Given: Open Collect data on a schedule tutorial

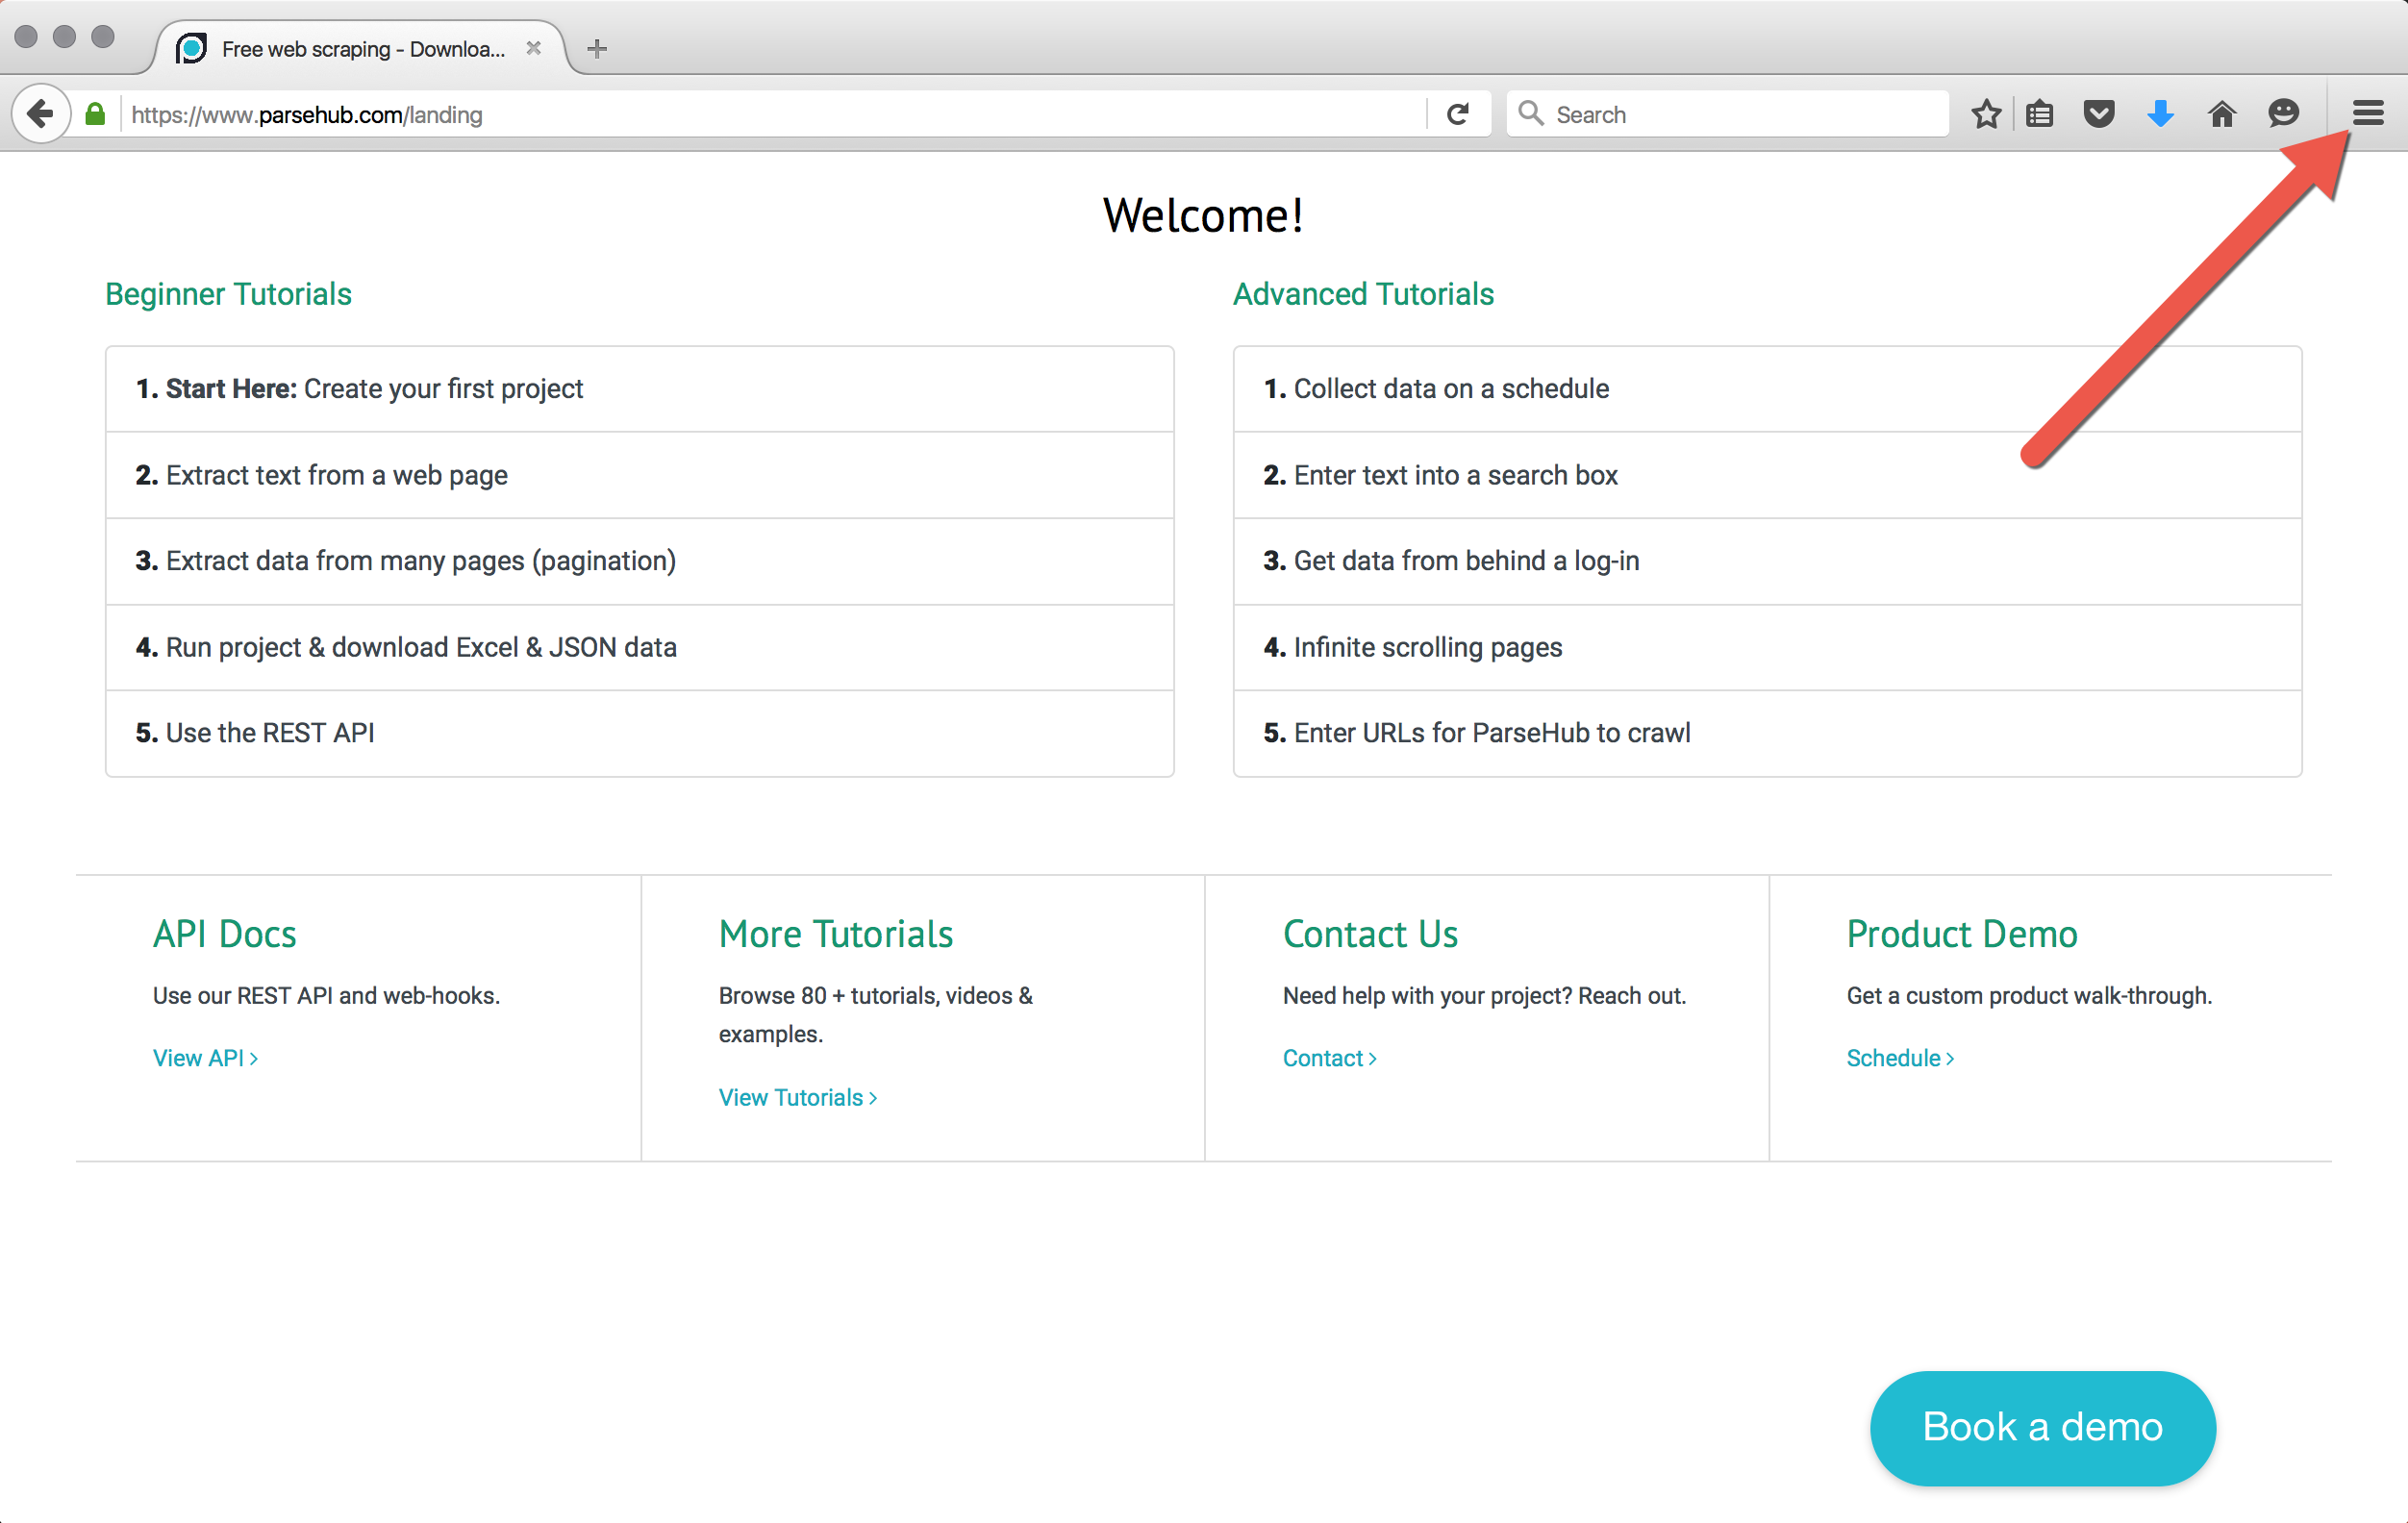Looking at the screenshot, I should point(1767,389).
